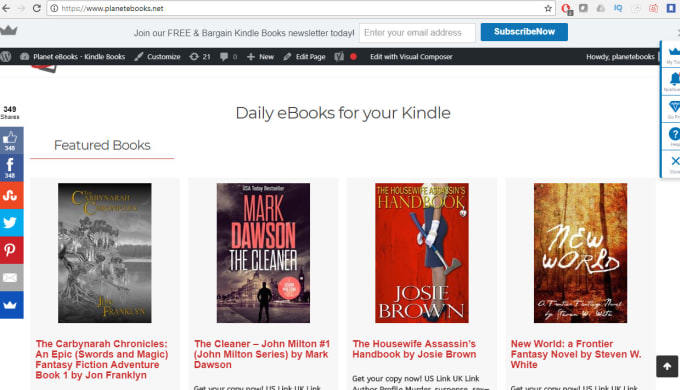This screenshot has height=390, width=680.
Task: Click the crown logo in newsletter bar
Action: pos(9,30)
